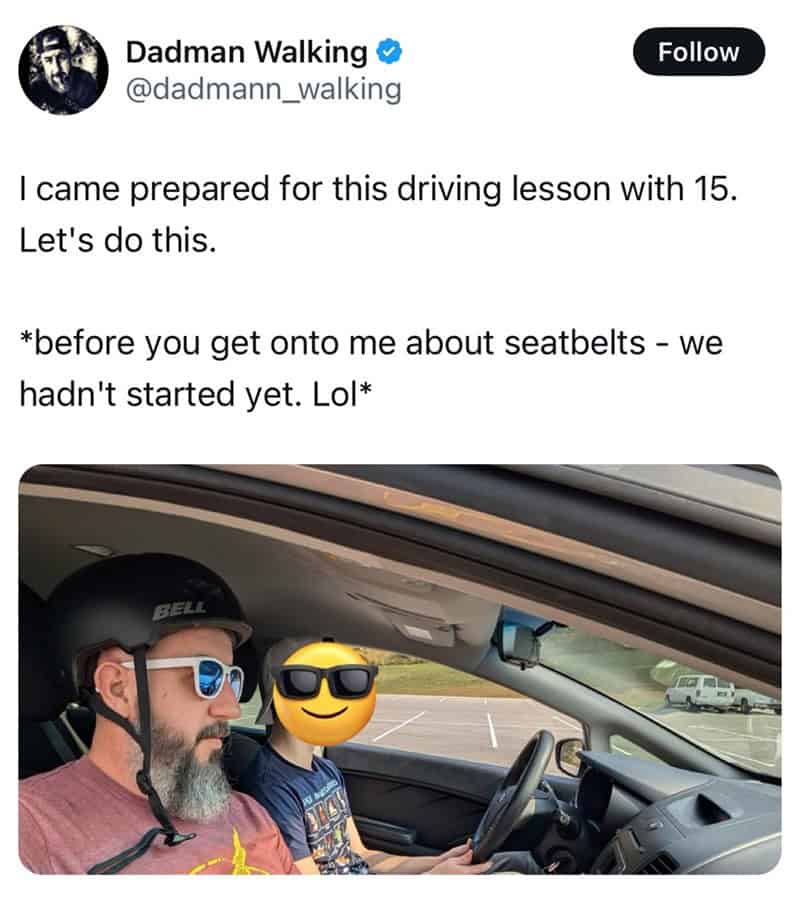Open the Dadman Walking display name link
This screenshot has width=800, height=902.
coord(246,52)
